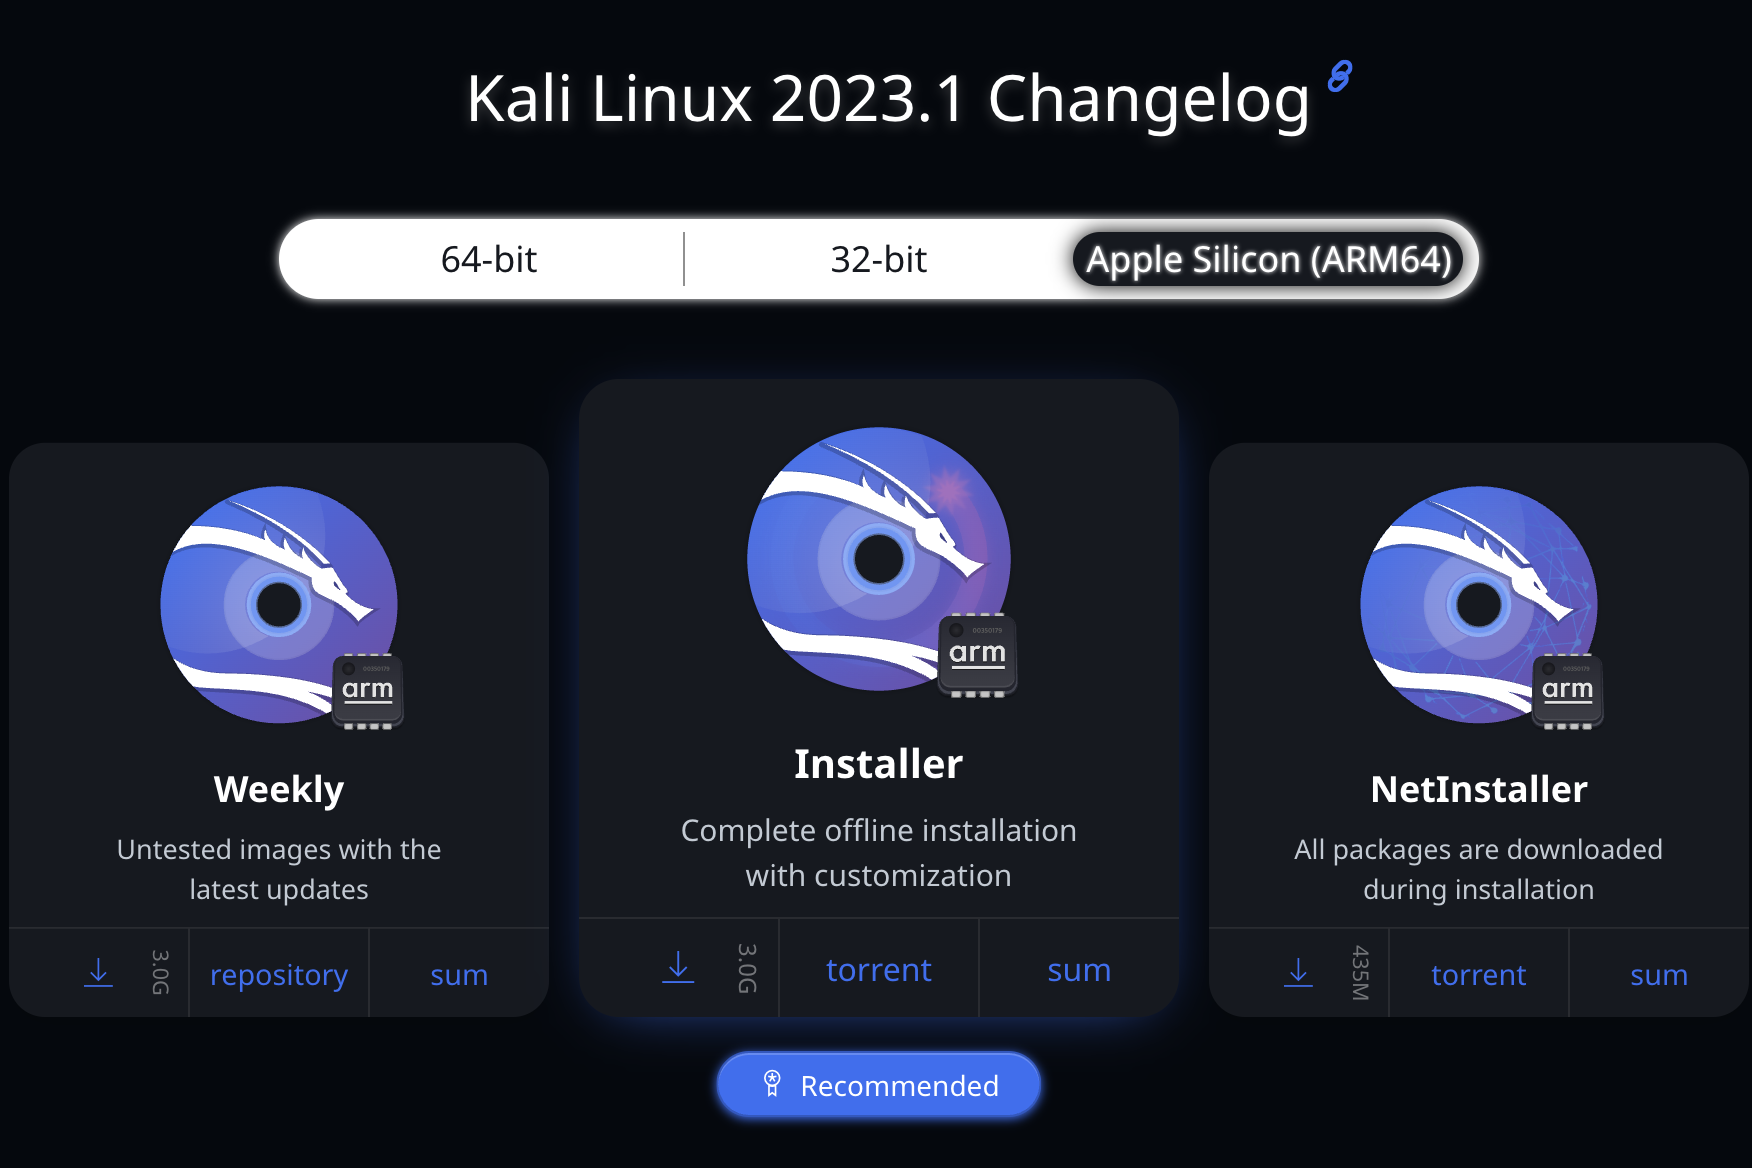1752x1168 pixels.
Task: Download the Weekly image via arrow icon
Action: click(98, 972)
